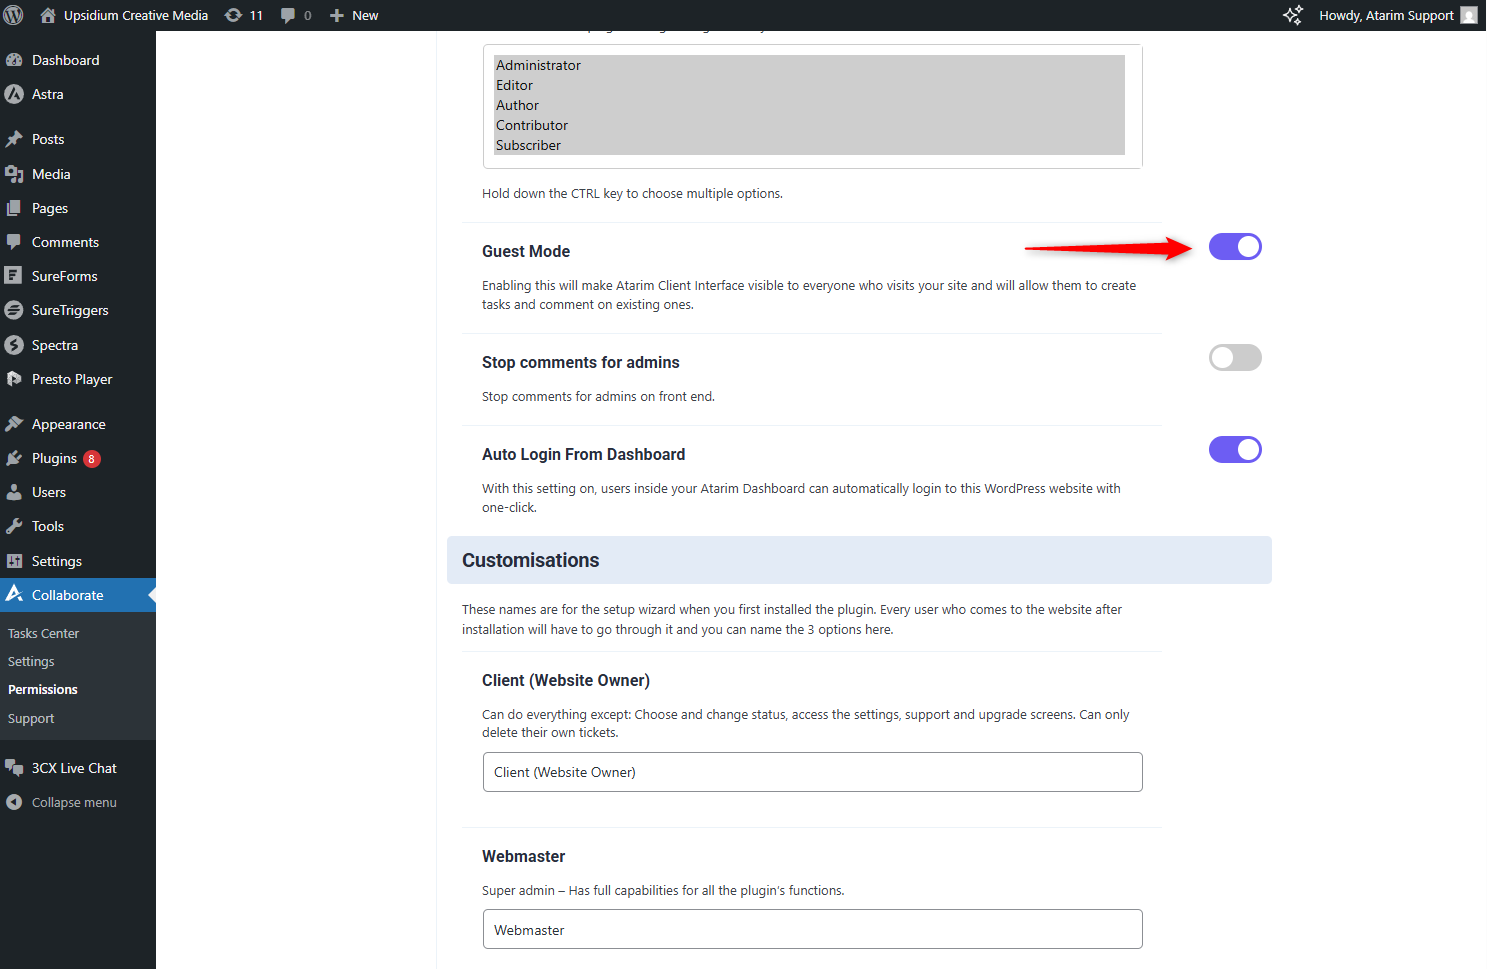Enable Stop comments for admins toggle
This screenshot has height=969, width=1487.
click(1235, 358)
